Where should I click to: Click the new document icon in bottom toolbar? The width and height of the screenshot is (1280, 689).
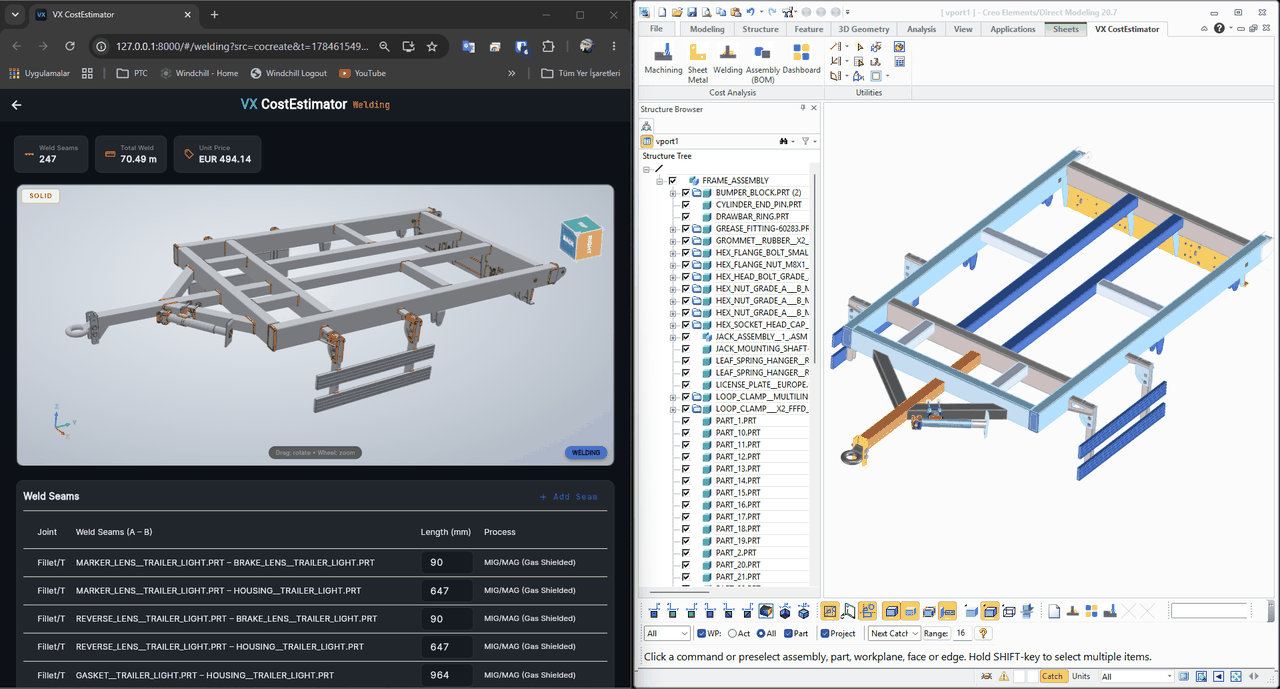point(1054,610)
